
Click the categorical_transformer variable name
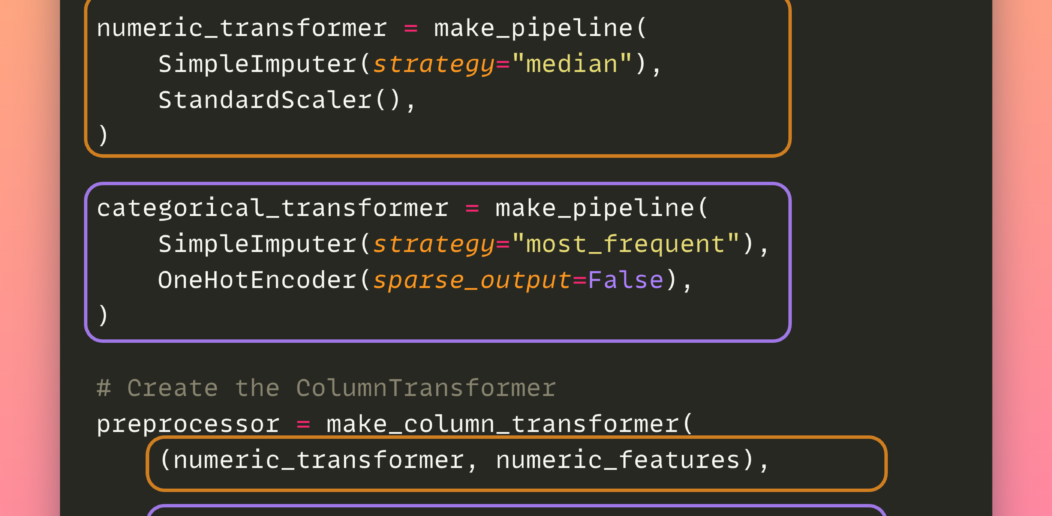(272, 208)
